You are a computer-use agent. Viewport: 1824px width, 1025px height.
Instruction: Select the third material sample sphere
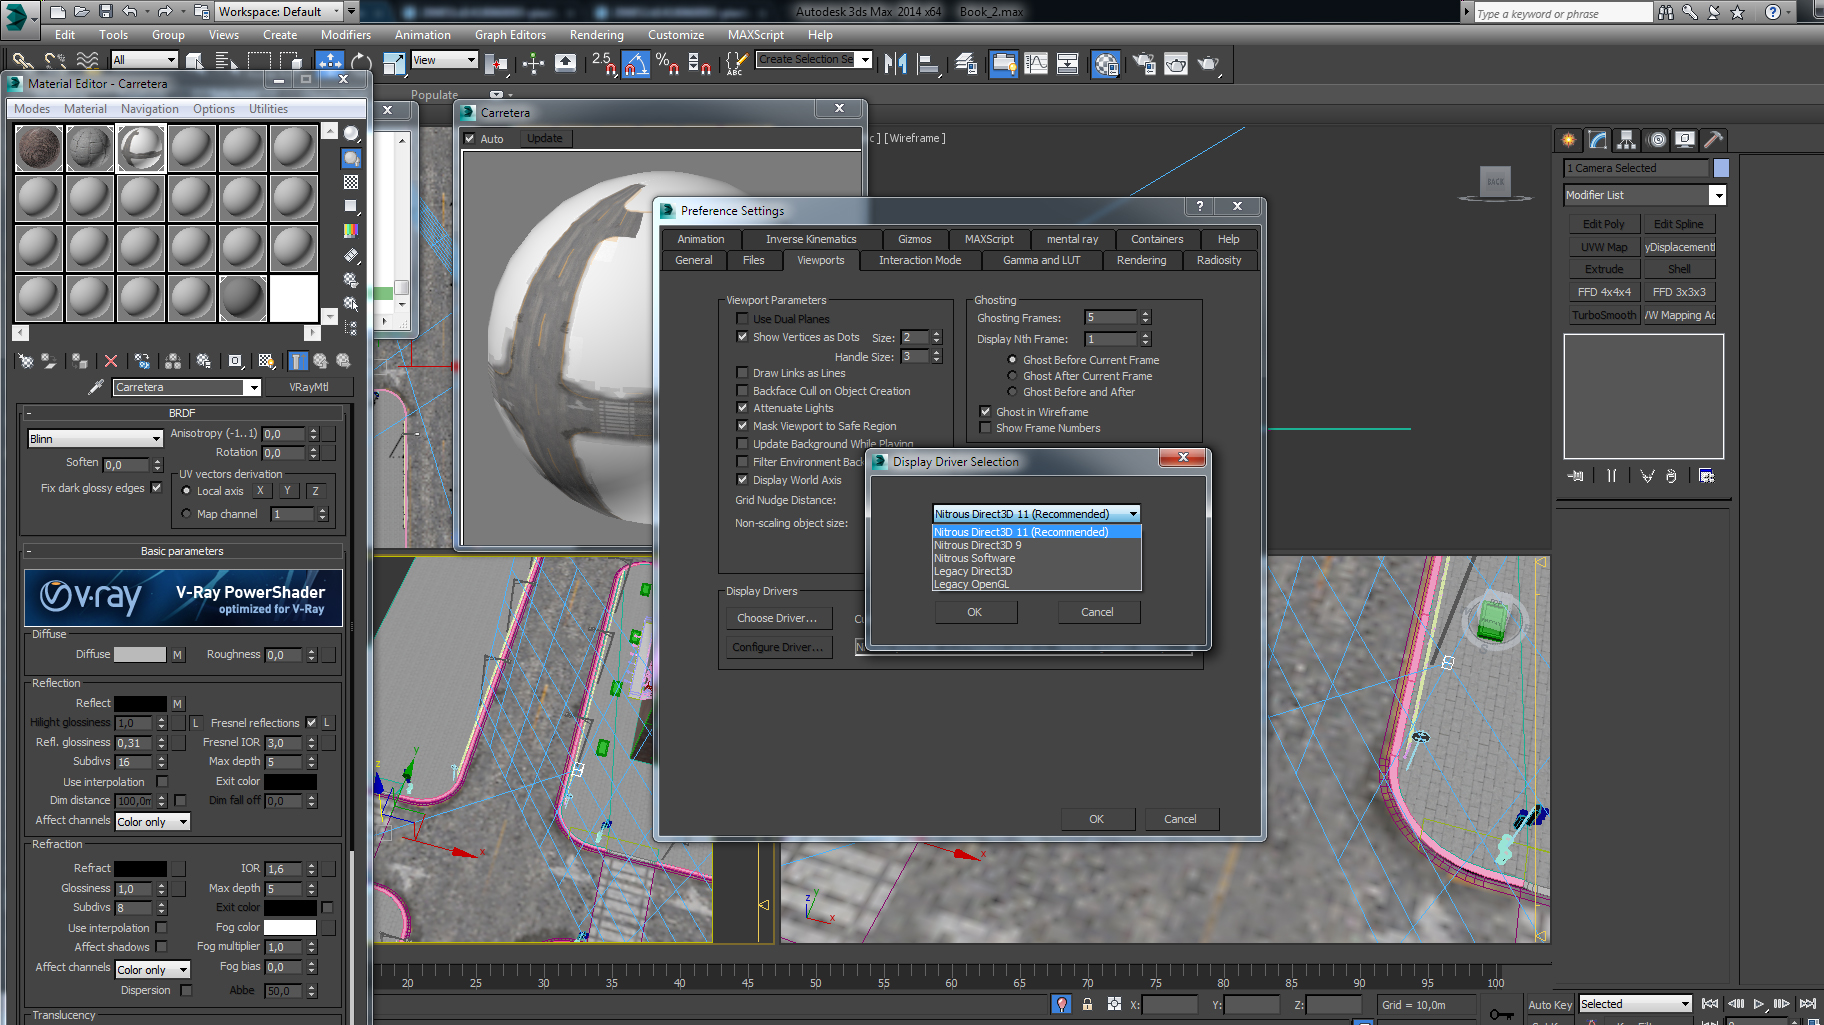[x=141, y=148]
